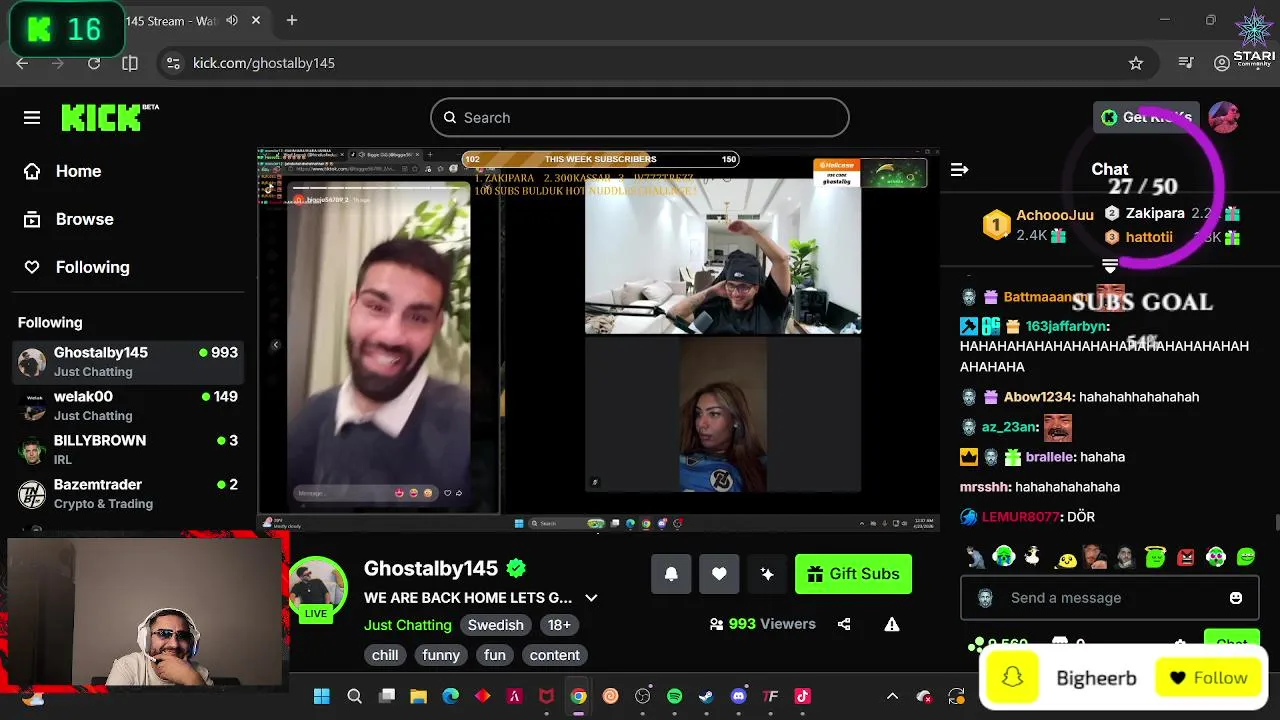Click the green Gift Subs button
The width and height of the screenshot is (1280, 720).
[x=853, y=574]
